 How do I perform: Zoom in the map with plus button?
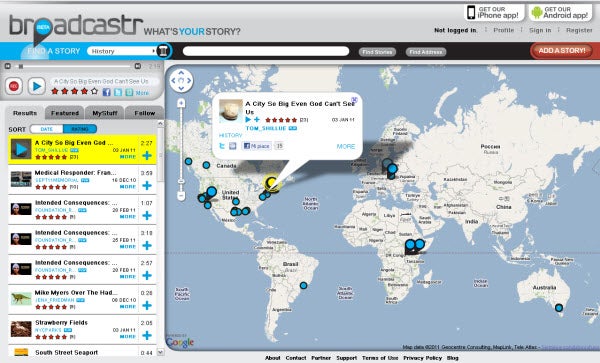coord(181,103)
